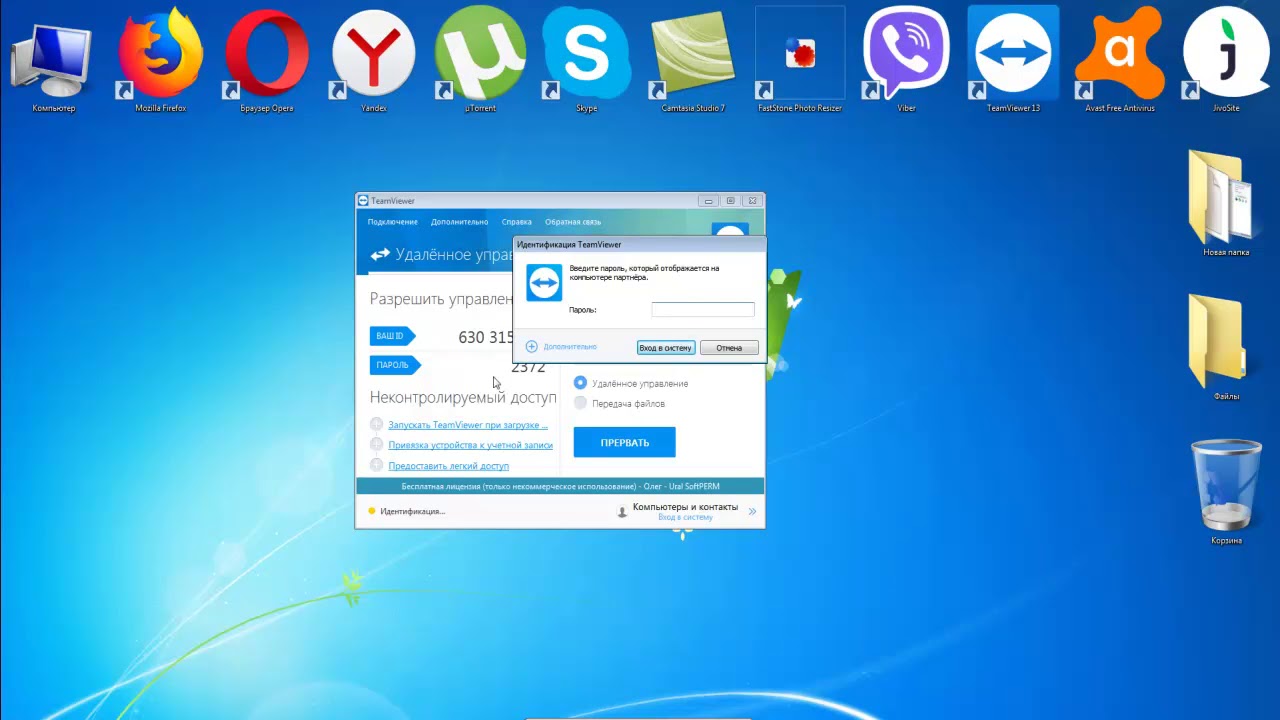This screenshot has height=720, width=1280.
Task: Open the Дополнительно menu in TeamViewer
Action: tap(460, 222)
